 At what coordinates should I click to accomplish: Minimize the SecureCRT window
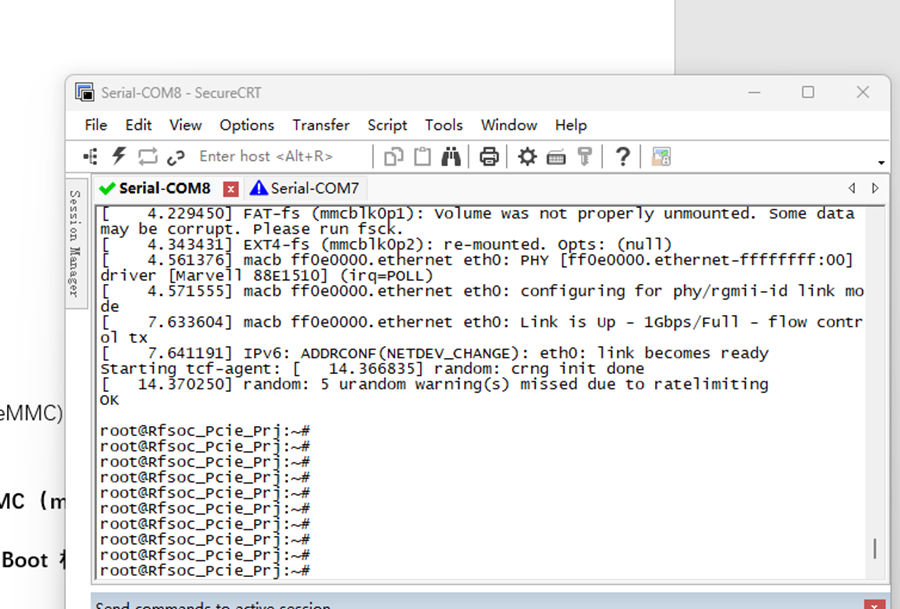point(754,92)
